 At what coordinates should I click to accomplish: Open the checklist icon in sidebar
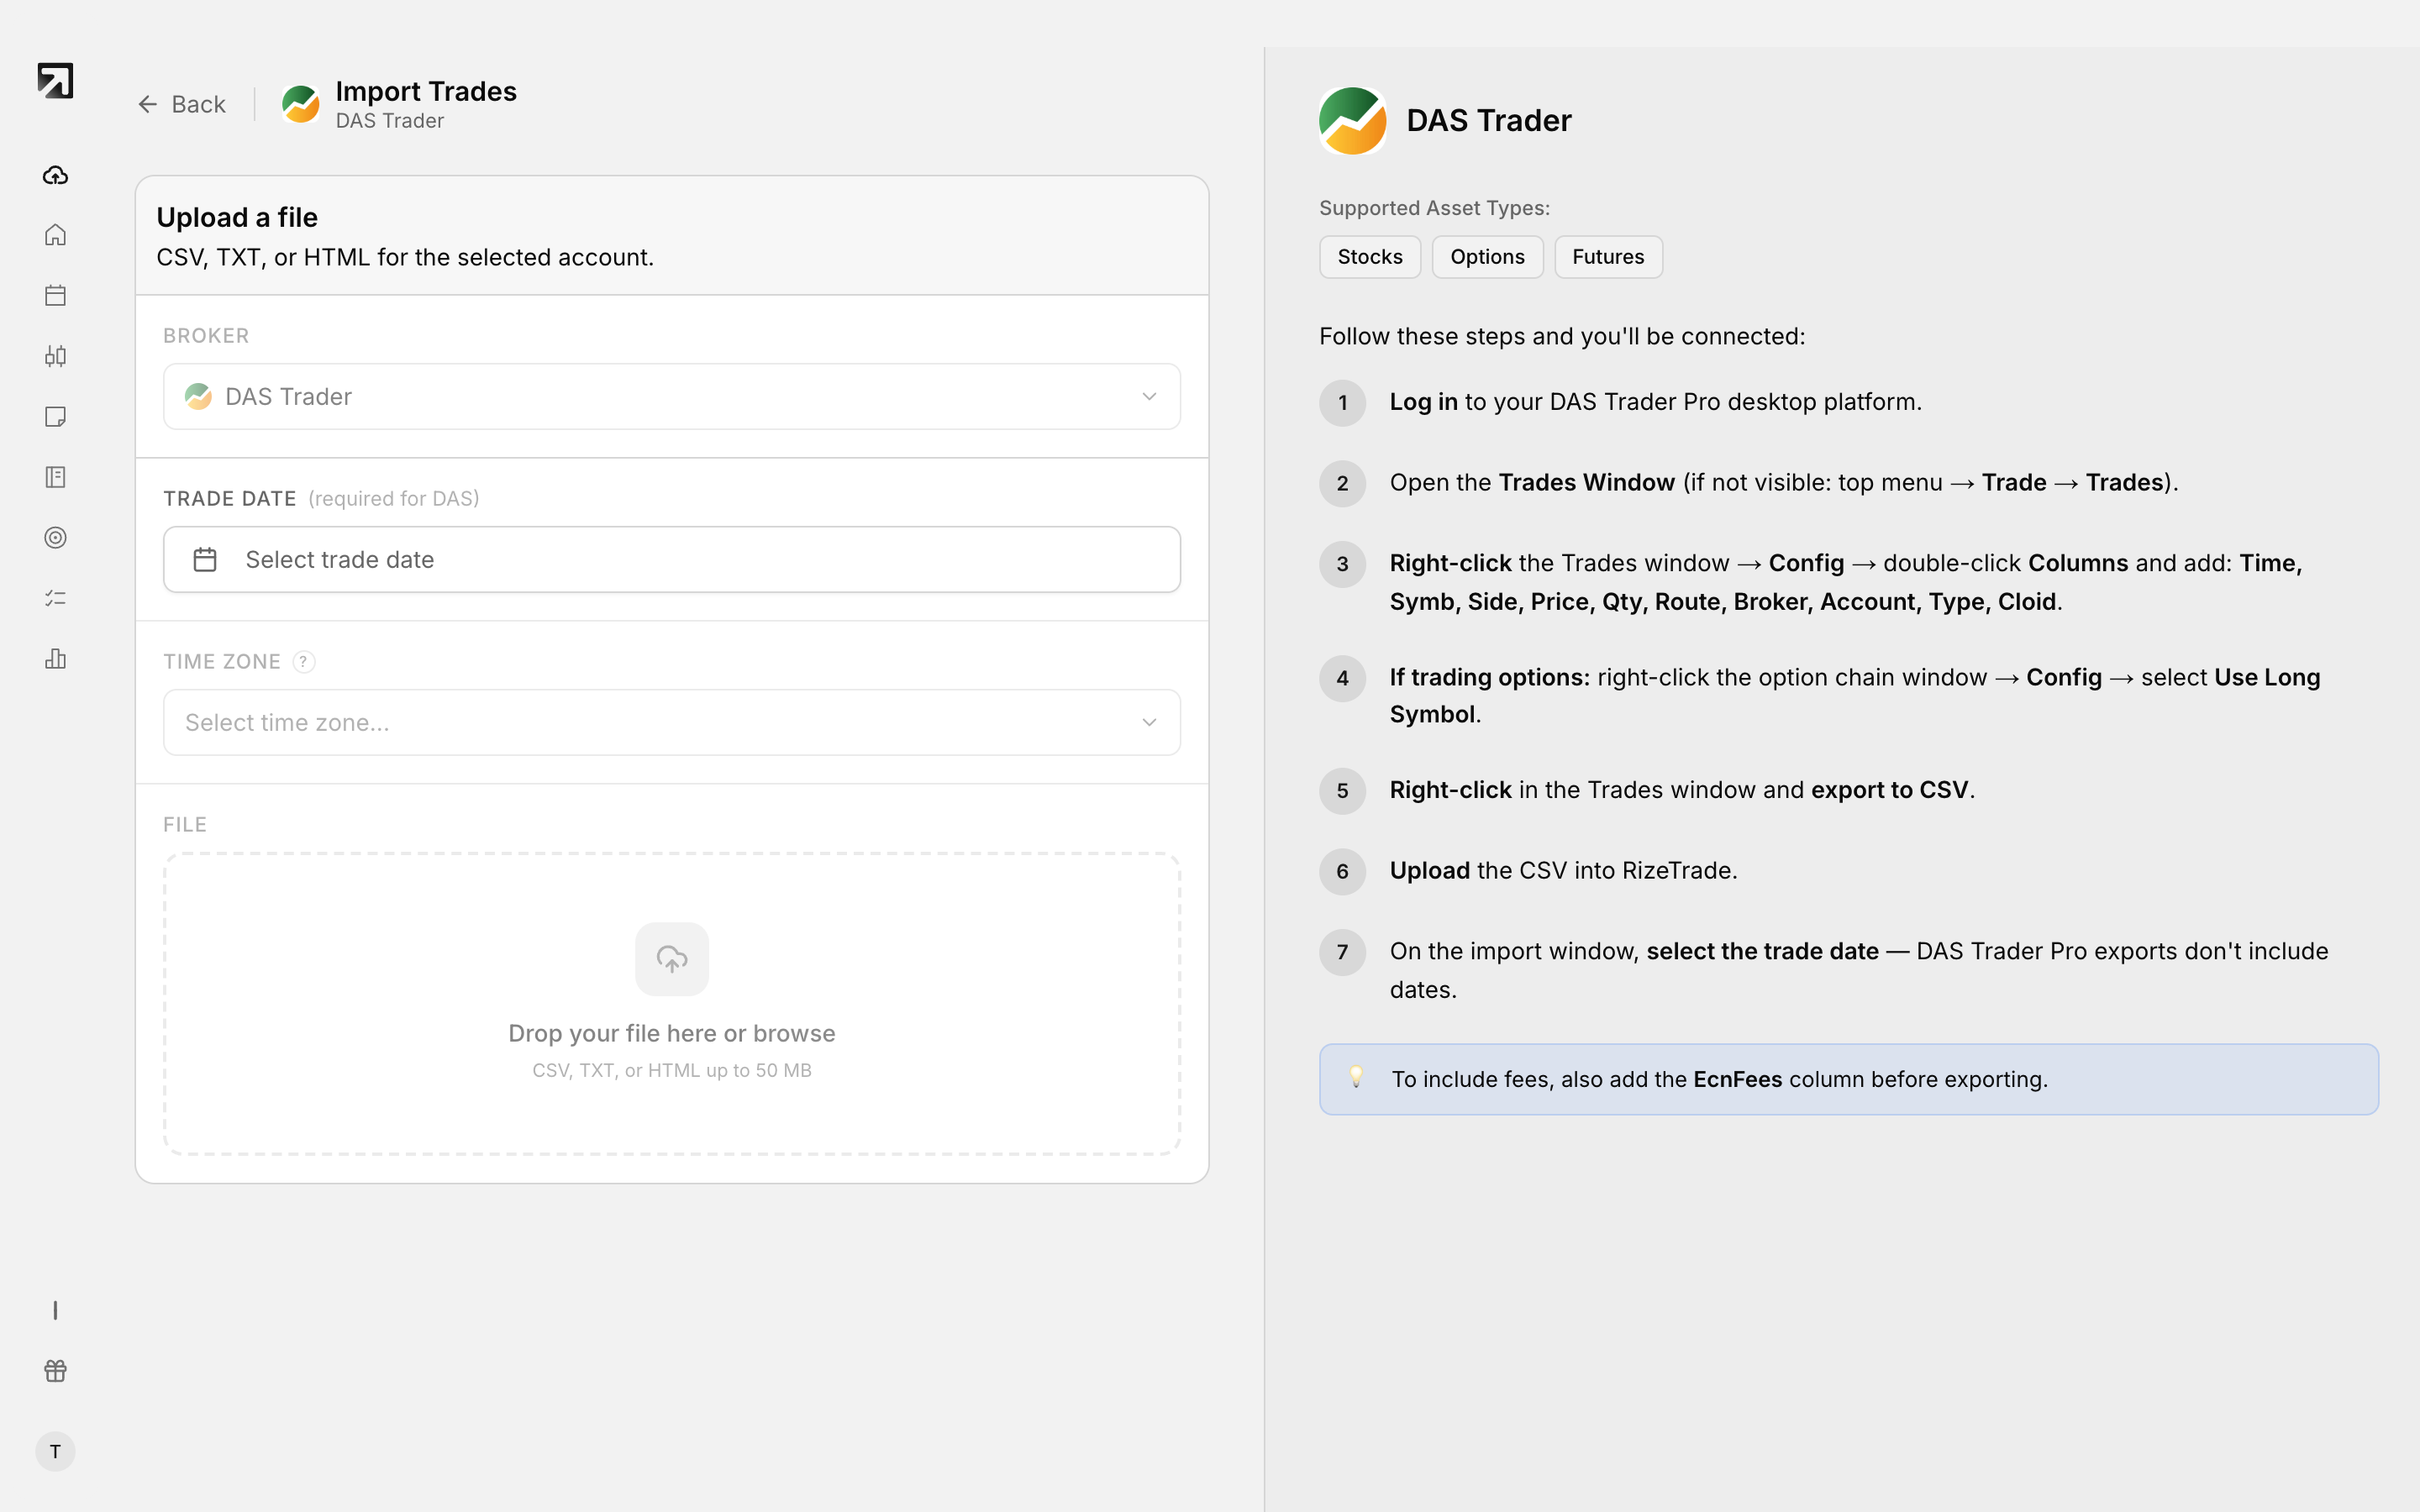pos(55,598)
